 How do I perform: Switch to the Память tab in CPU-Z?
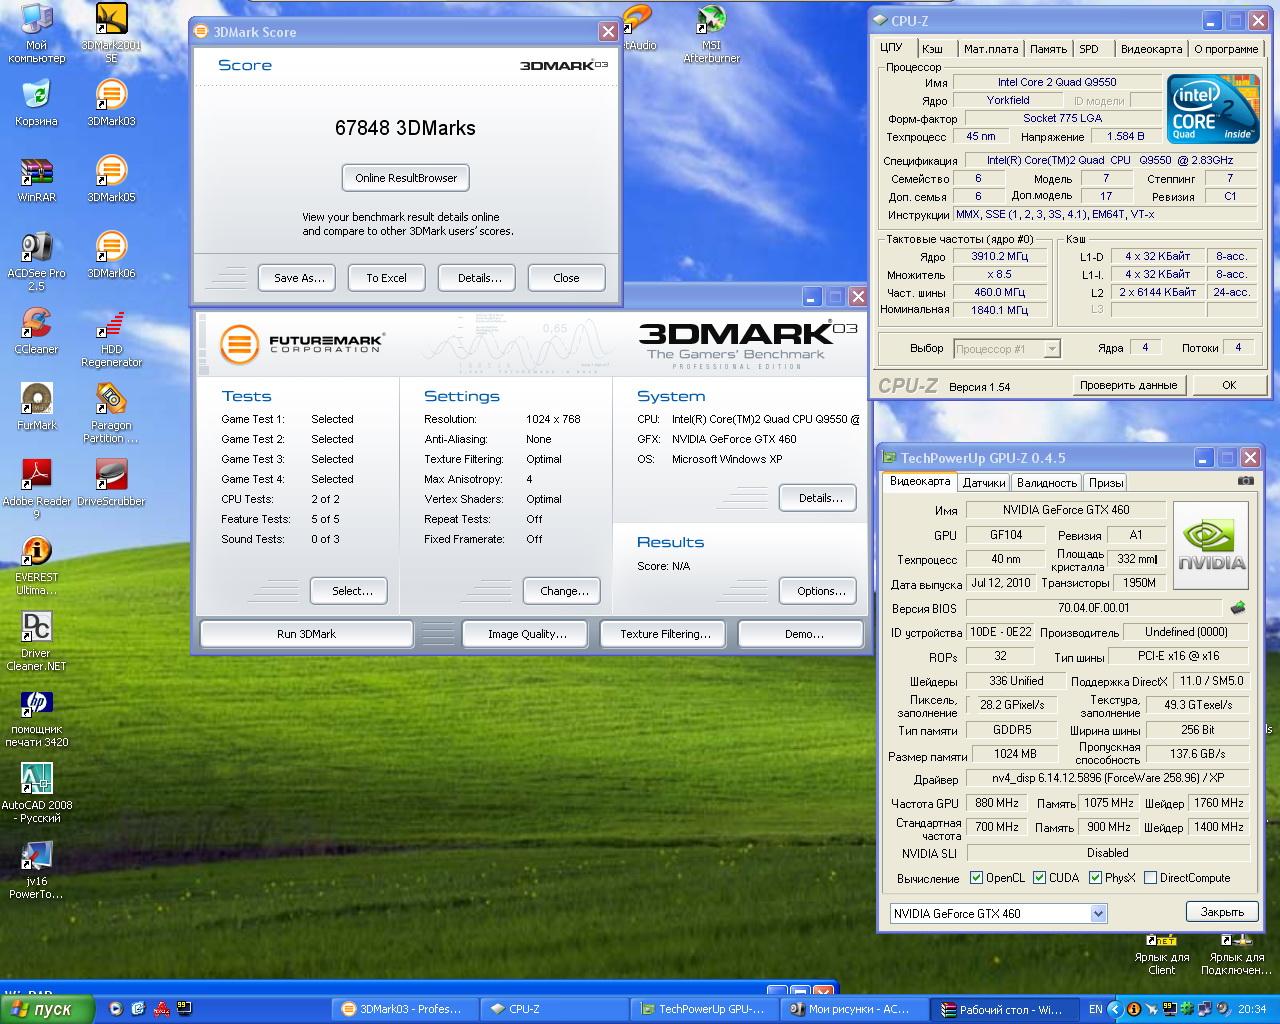pos(1048,49)
